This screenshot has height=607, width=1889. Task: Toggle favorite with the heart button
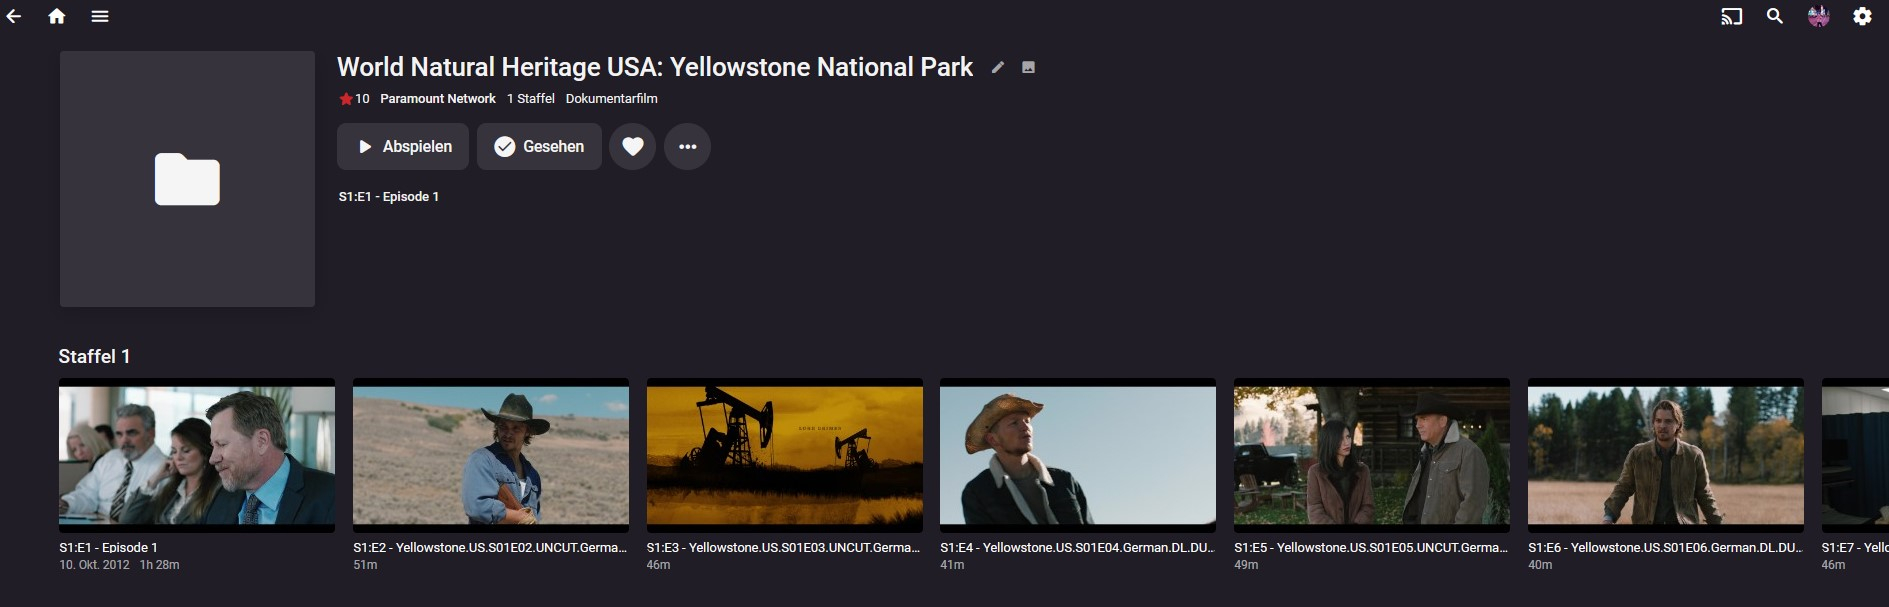633,147
